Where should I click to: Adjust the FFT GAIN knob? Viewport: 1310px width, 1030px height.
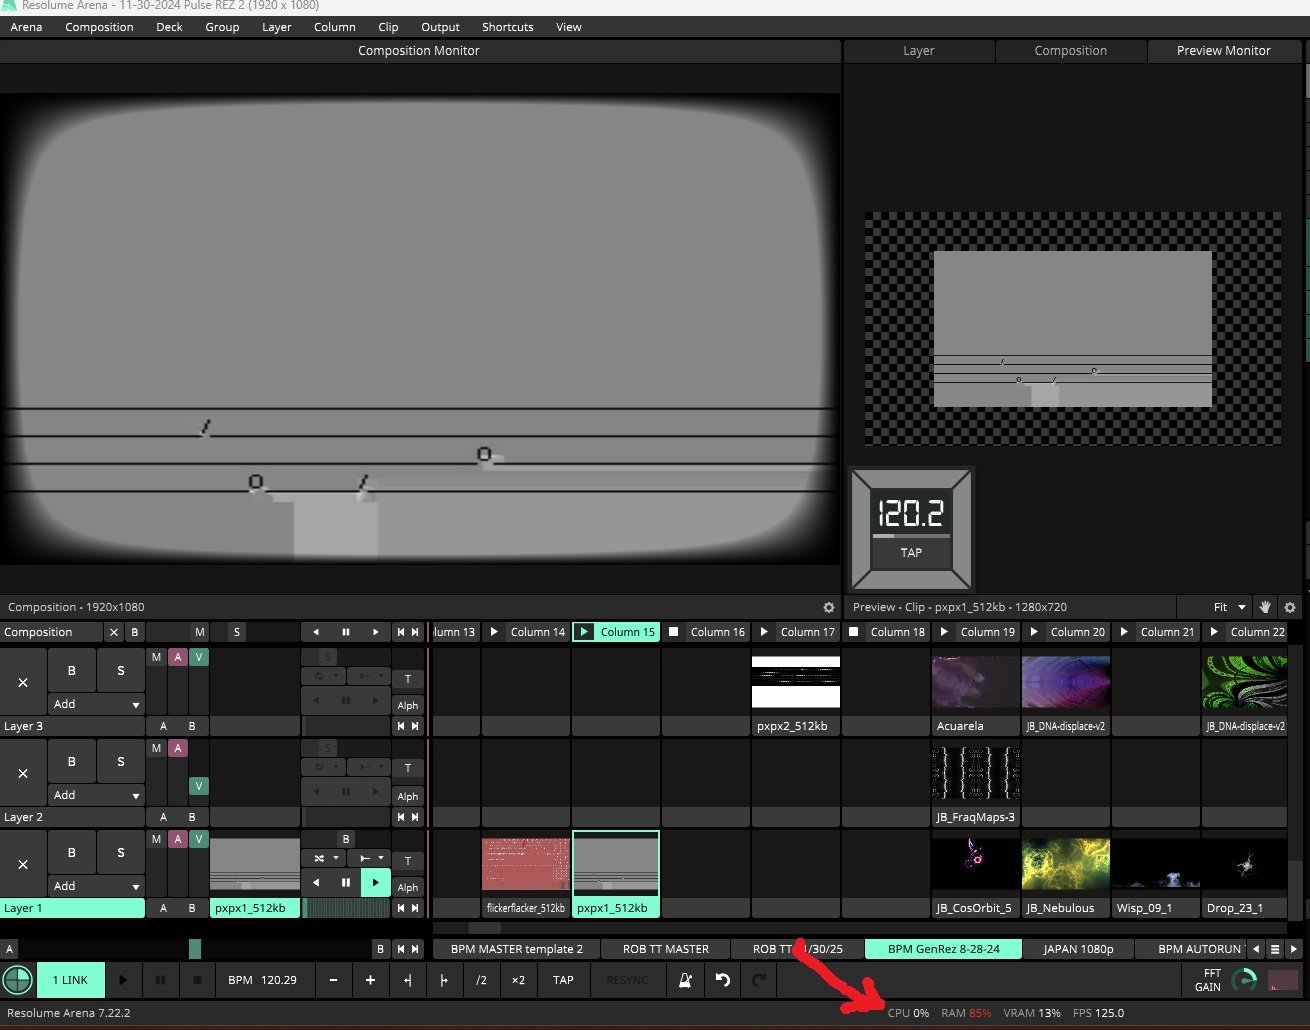click(x=1243, y=980)
